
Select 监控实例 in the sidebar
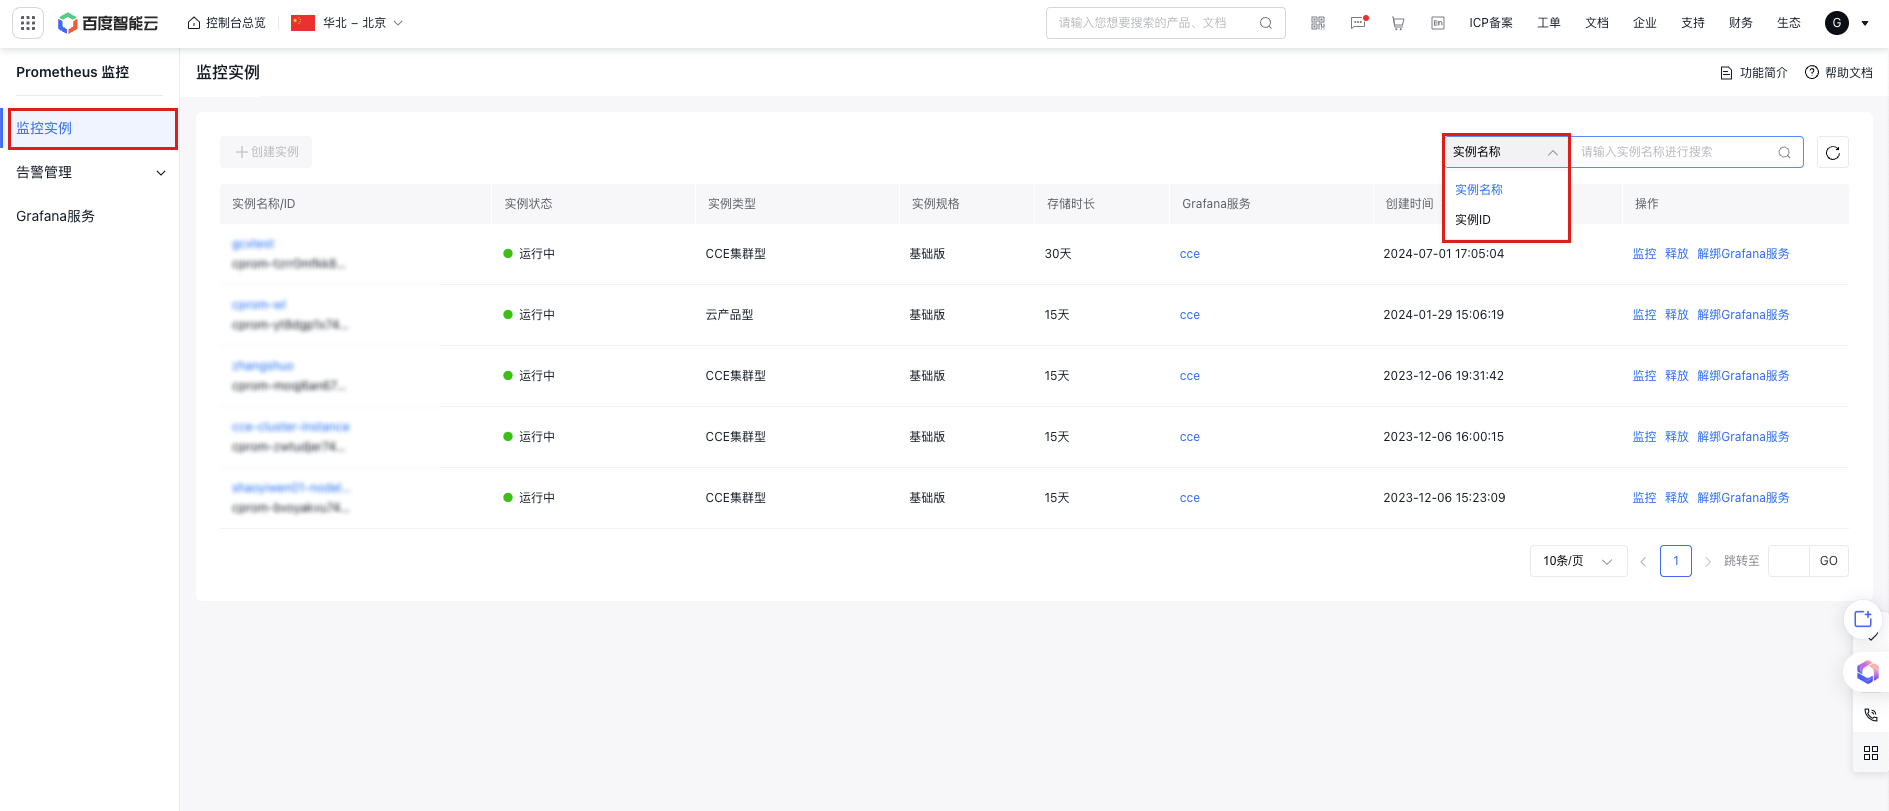click(x=90, y=128)
